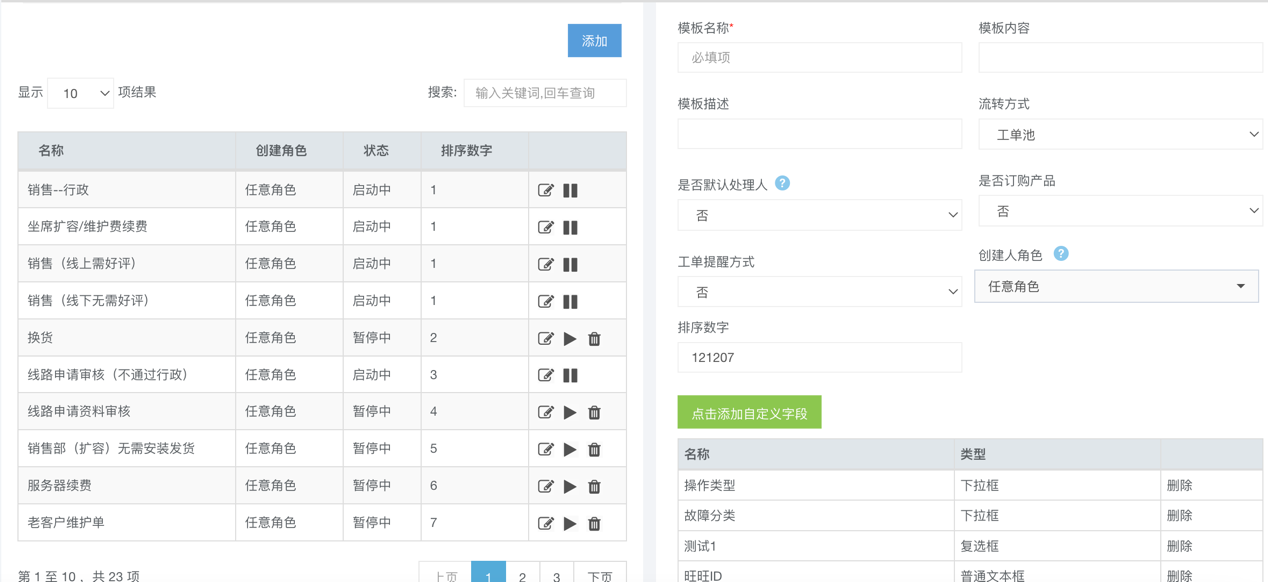Click help icon next to 创建人角色
1268x582 pixels.
pos(1061,254)
